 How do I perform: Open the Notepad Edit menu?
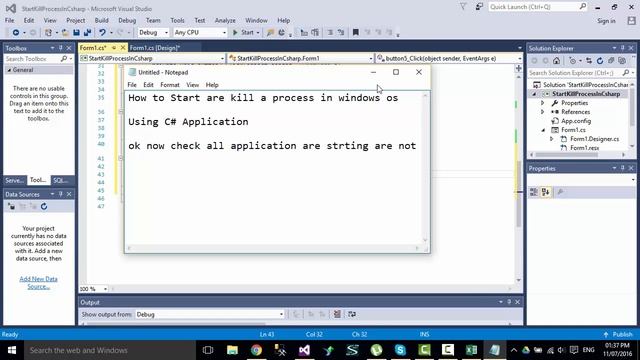(148, 85)
